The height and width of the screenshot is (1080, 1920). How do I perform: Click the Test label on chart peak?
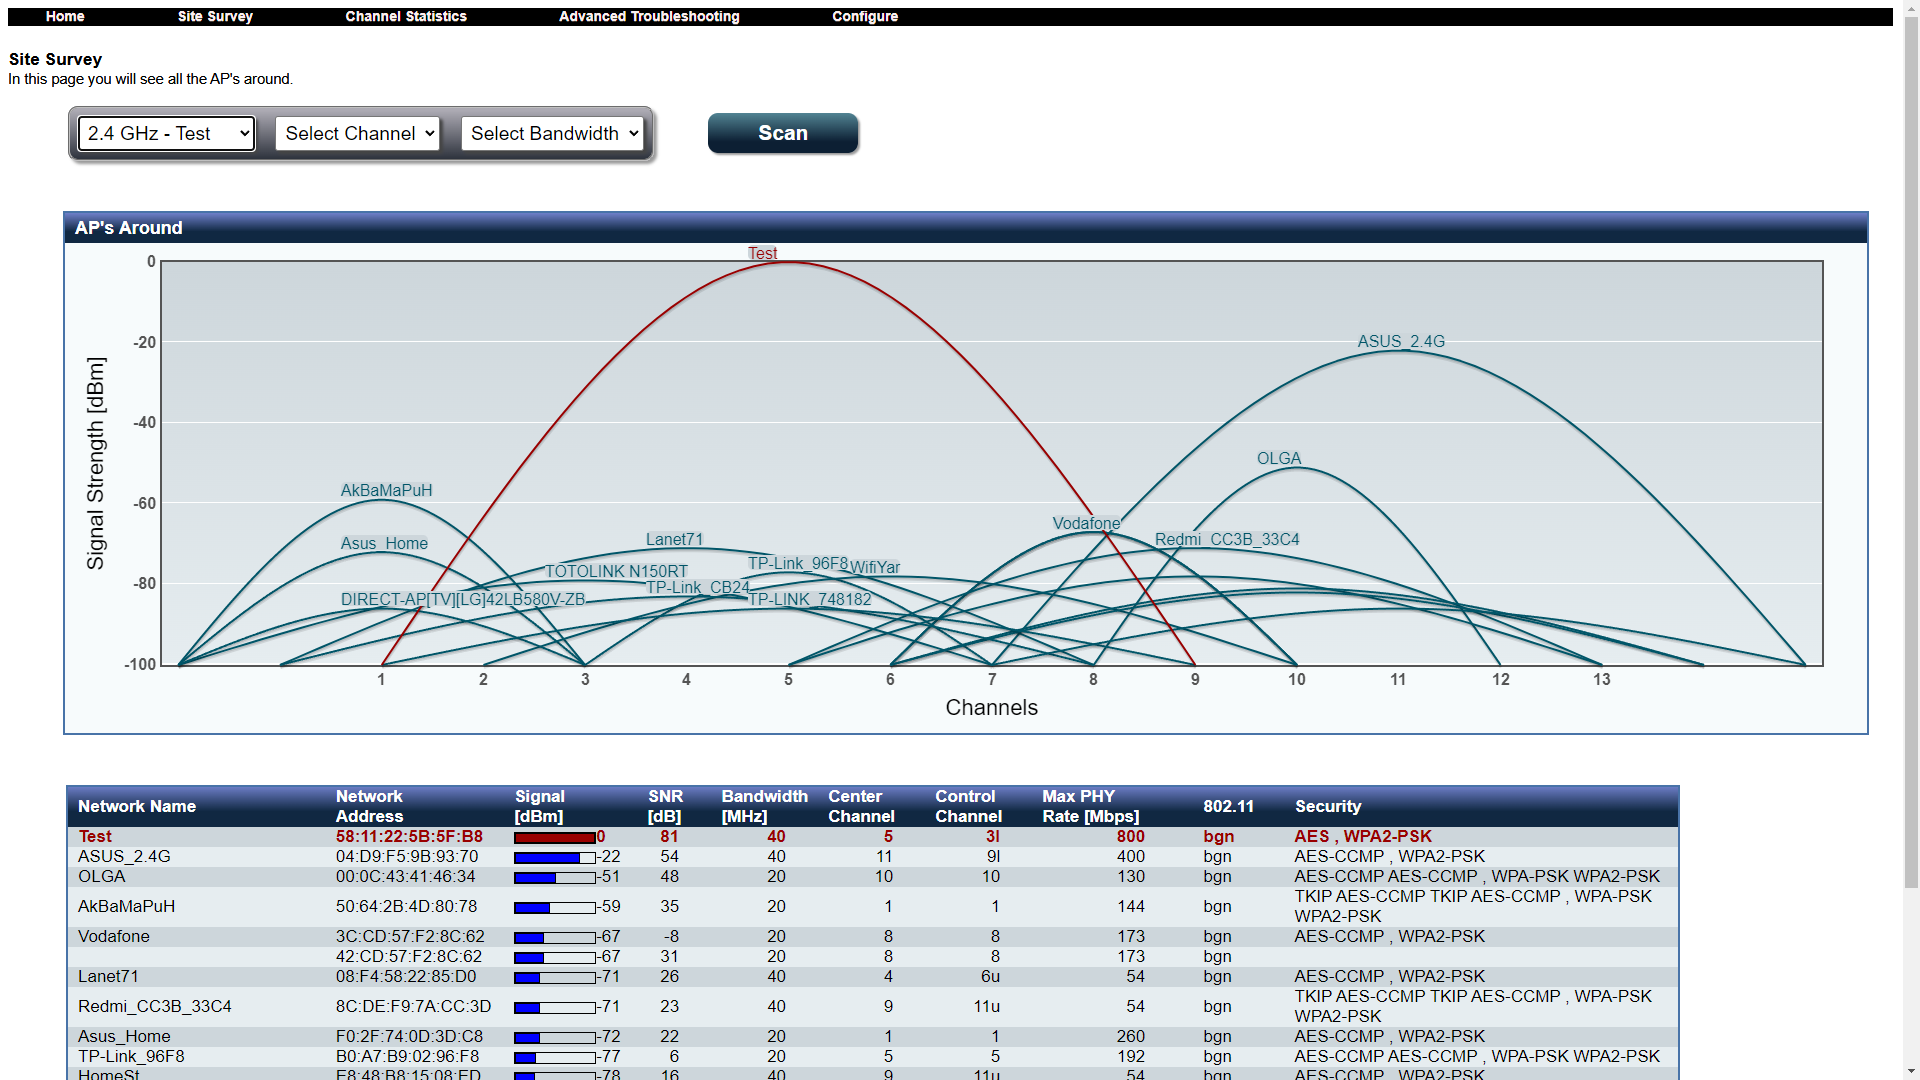(762, 253)
